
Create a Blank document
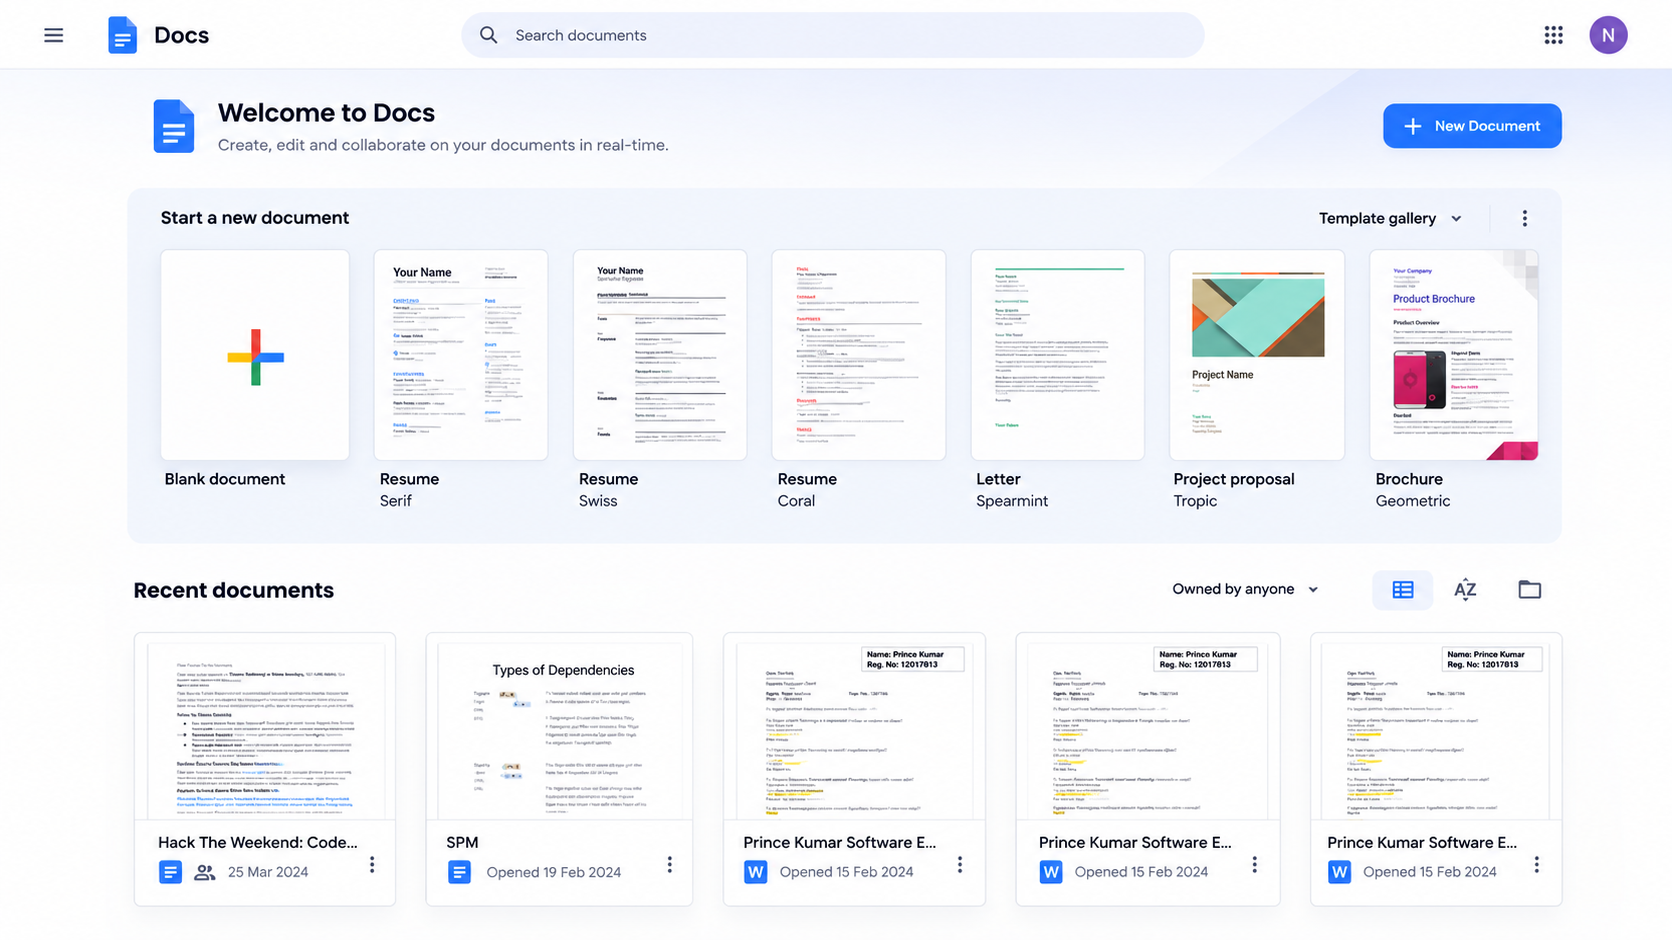click(255, 355)
